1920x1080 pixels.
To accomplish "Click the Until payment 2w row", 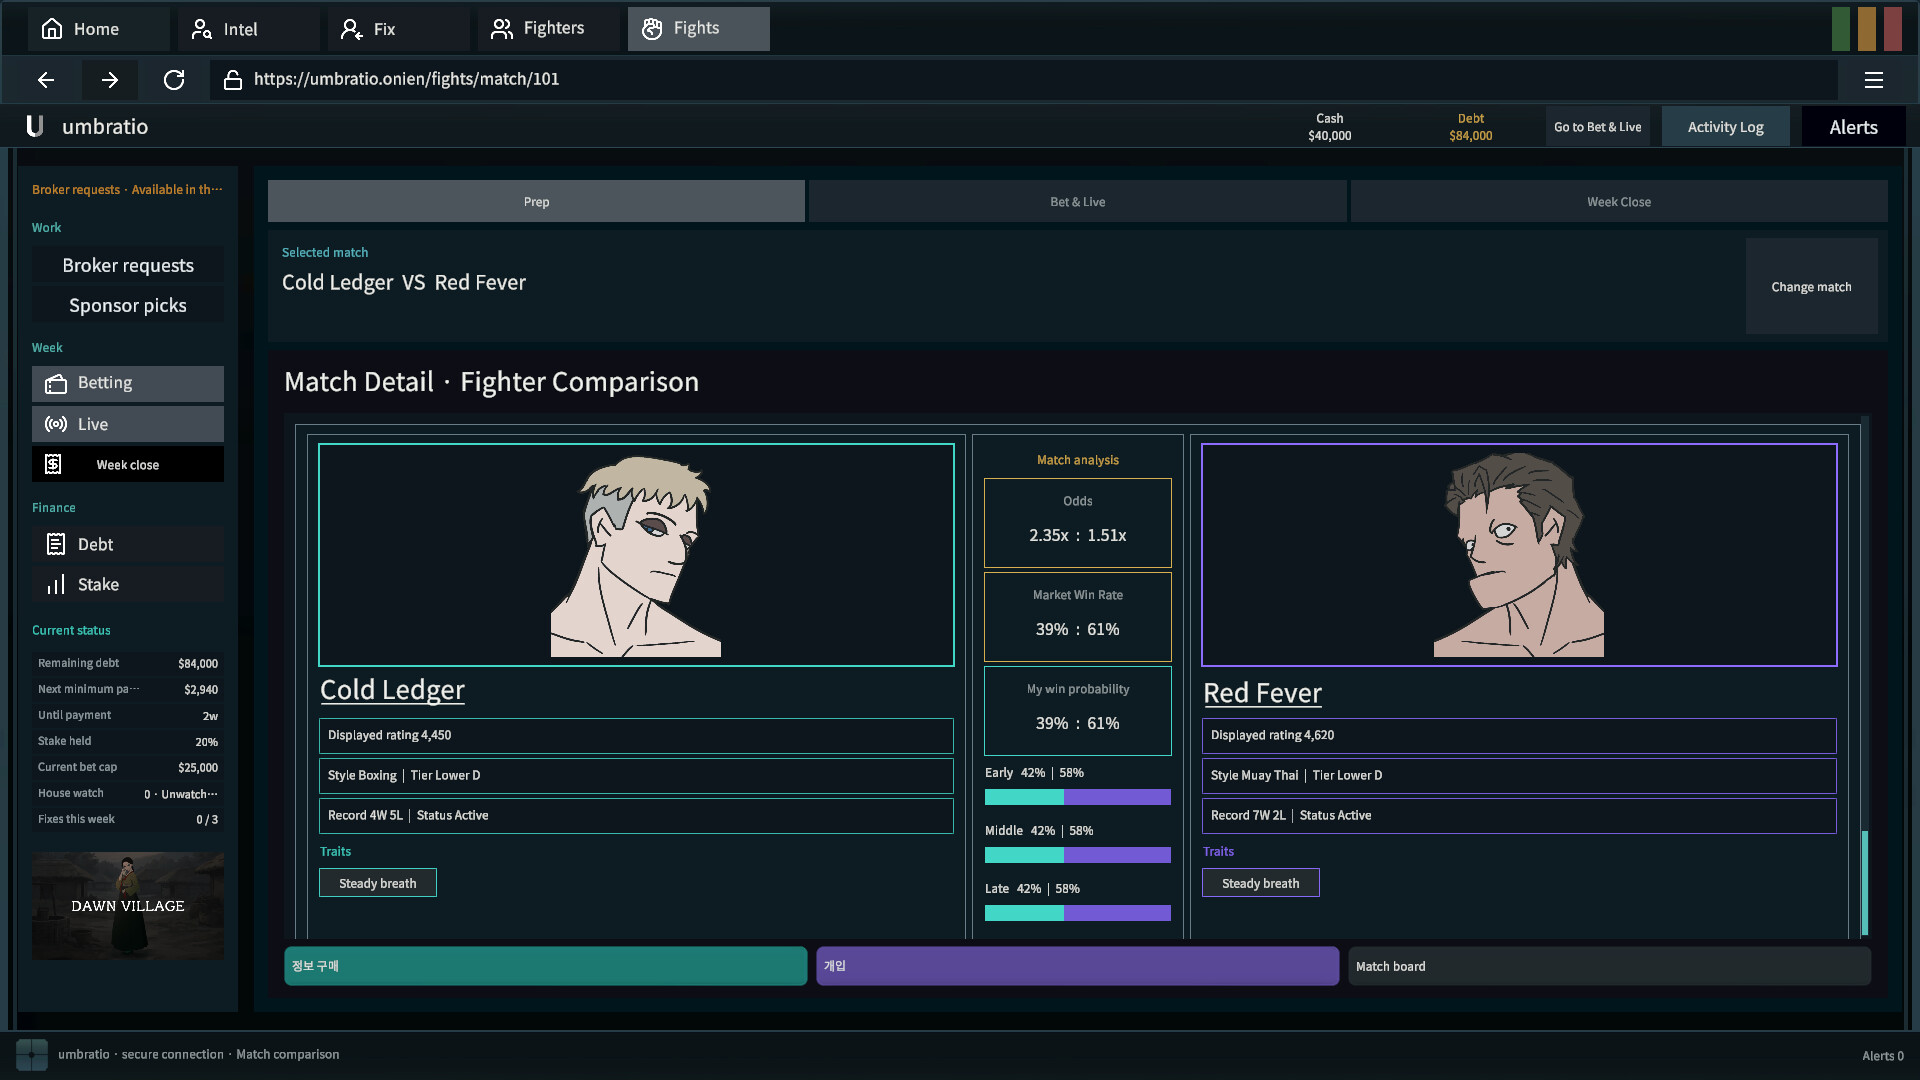I will pyautogui.click(x=128, y=715).
